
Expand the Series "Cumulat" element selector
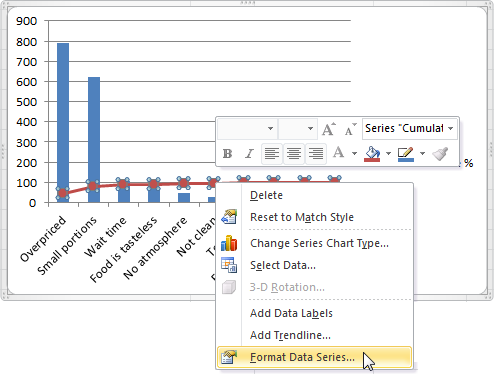point(451,129)
